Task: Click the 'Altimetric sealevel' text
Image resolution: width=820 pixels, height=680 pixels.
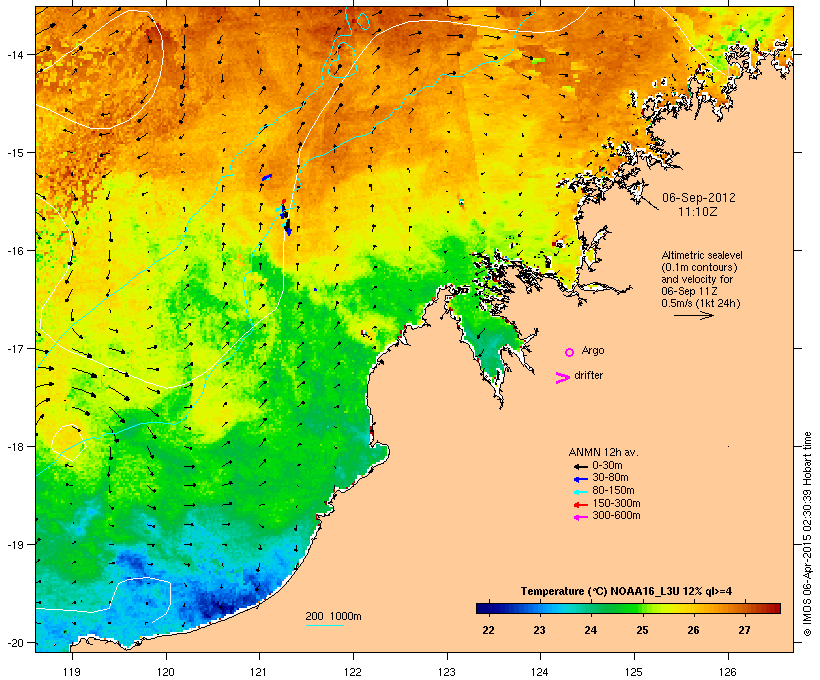Action: pos(702,255)
